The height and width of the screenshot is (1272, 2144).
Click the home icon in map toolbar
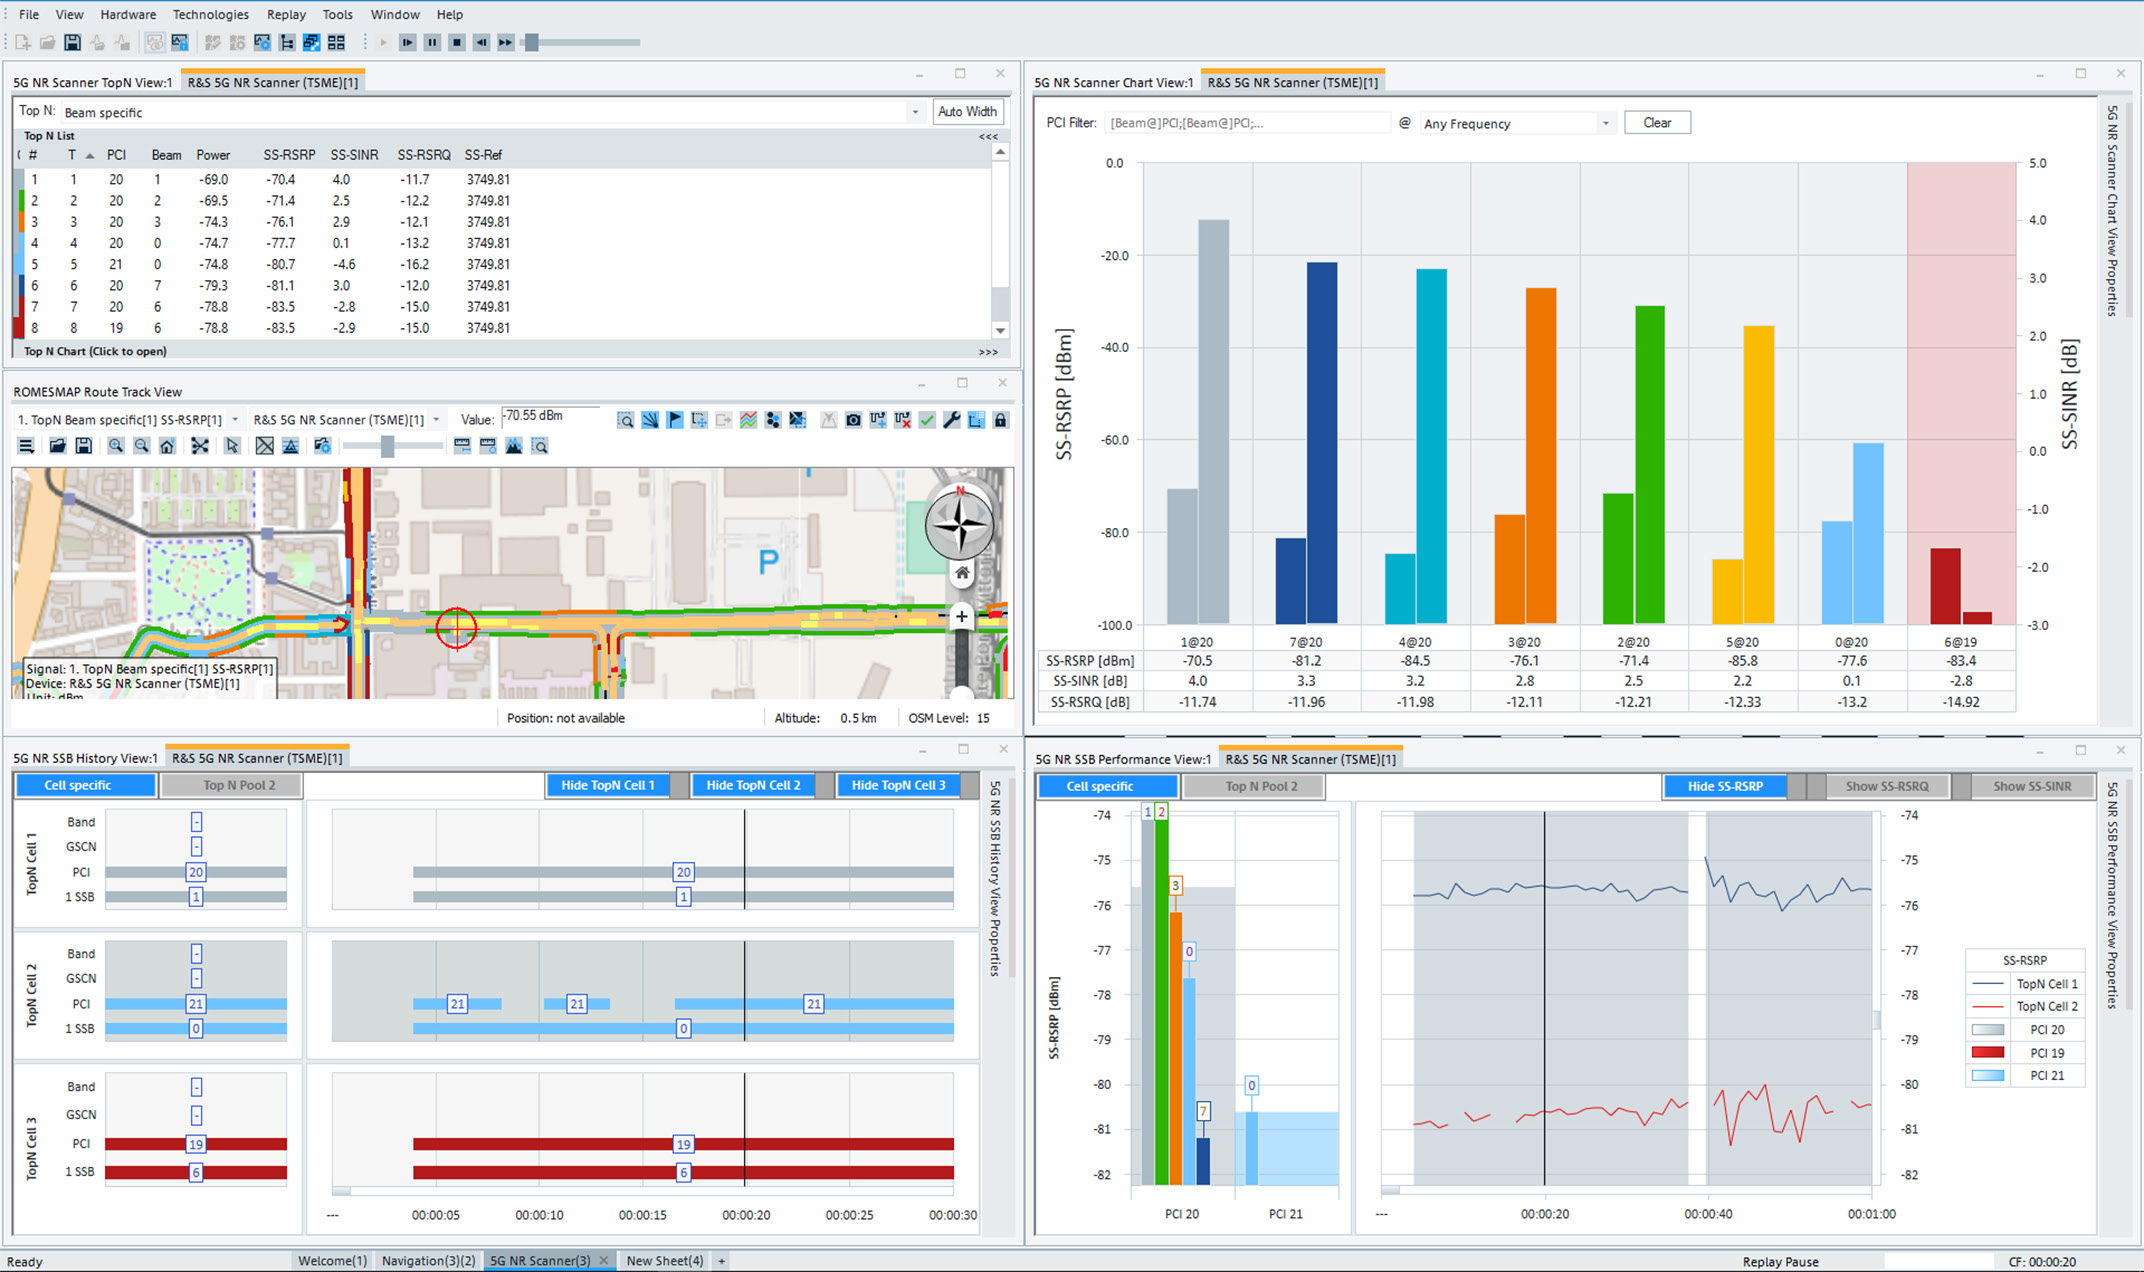coord(167,446)
